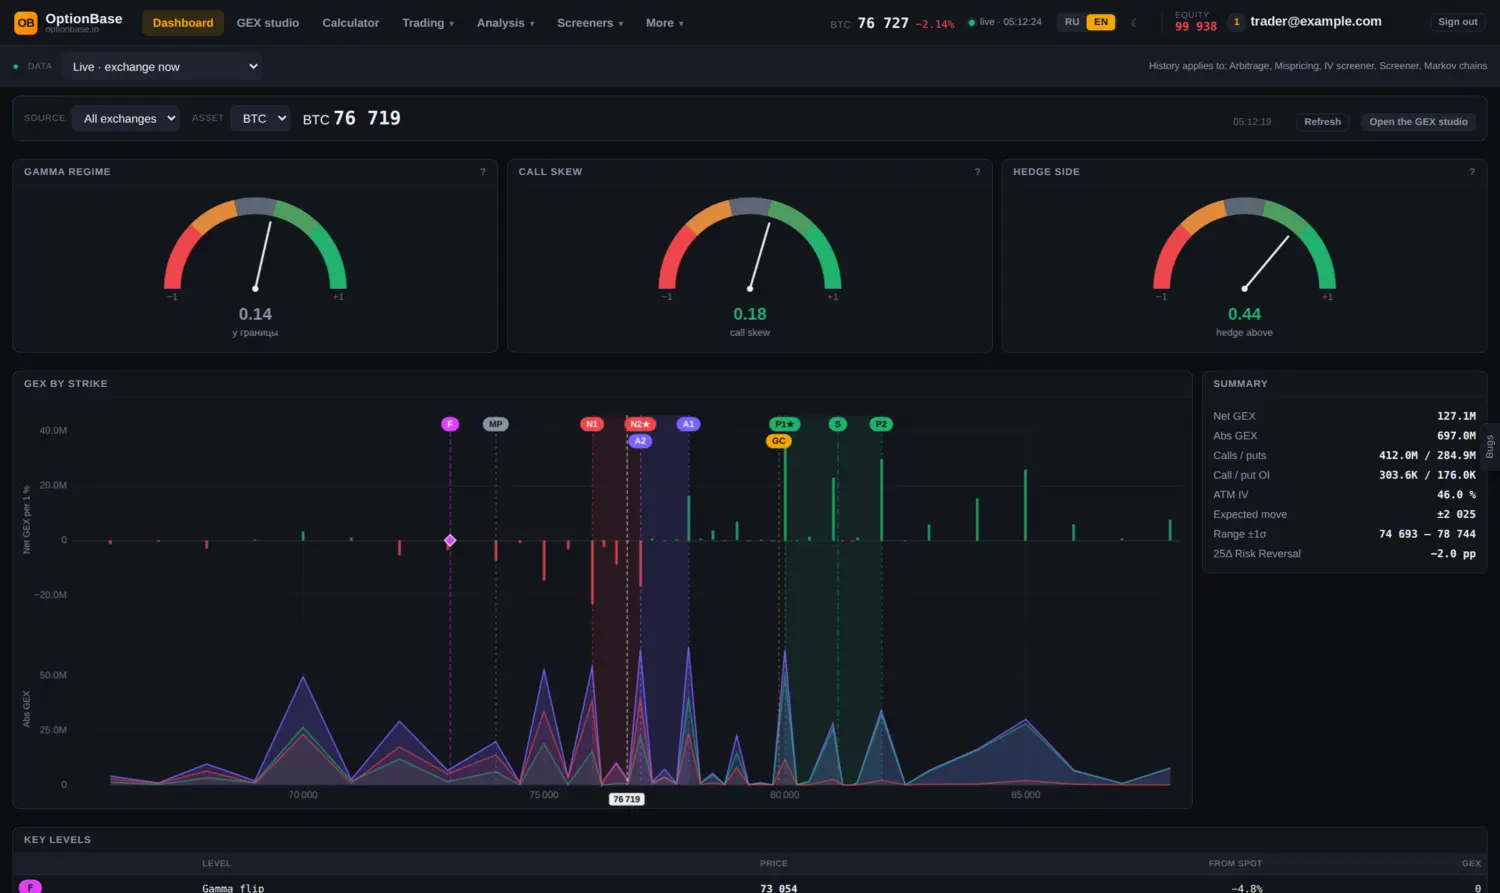Click the PRICE column header in Key Levels

coord(774,863)
